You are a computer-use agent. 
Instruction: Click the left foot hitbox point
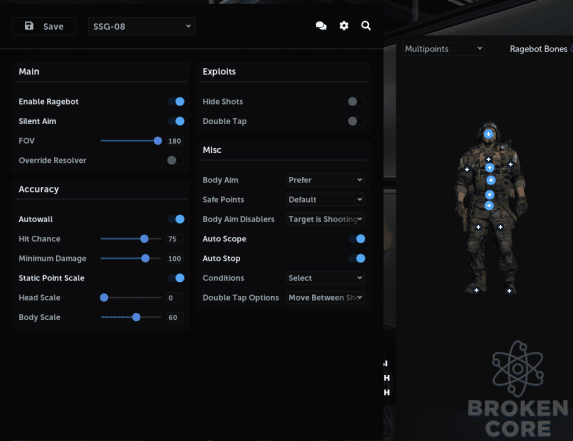click(x=476, y=290)
